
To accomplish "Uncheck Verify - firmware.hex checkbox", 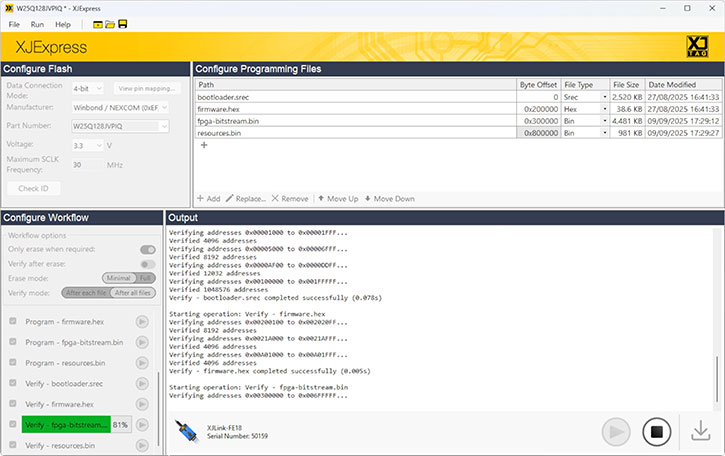I will pos(13,403).
